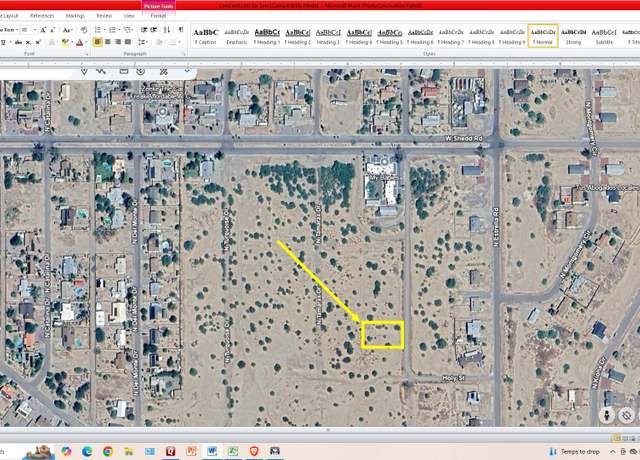Apply a numbered list
This screenshot has height=460, width=640.
[x=112, y=30]
